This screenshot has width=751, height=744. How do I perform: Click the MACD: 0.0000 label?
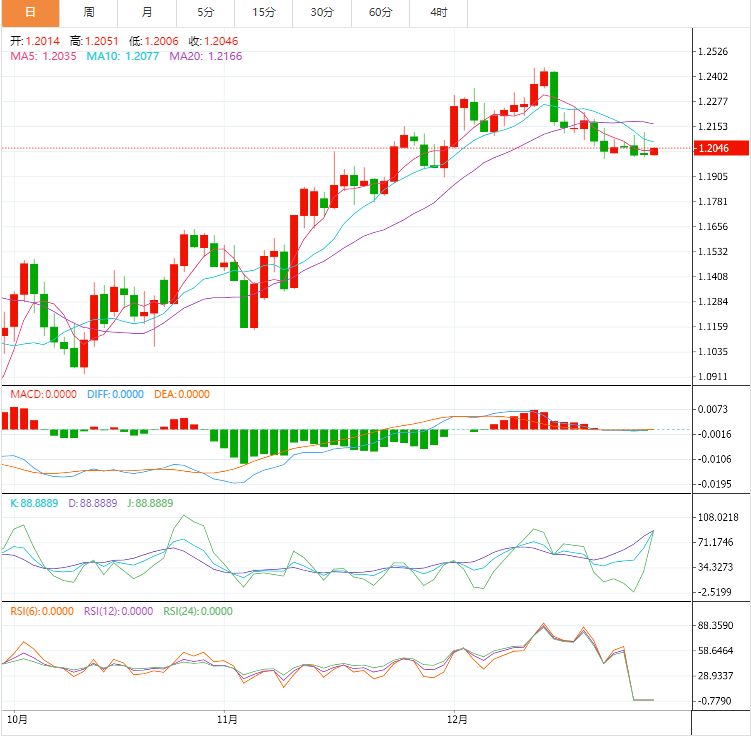[41, 394]
